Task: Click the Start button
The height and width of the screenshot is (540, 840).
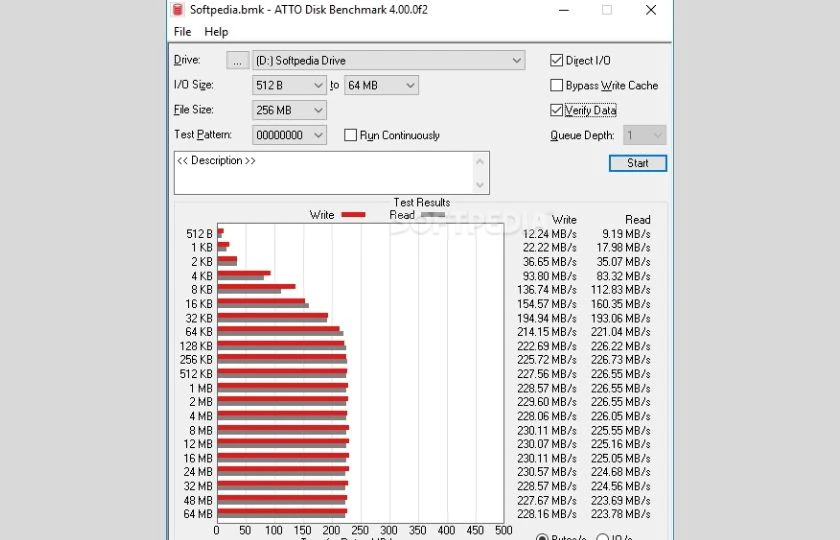Action: click(638, 163)
